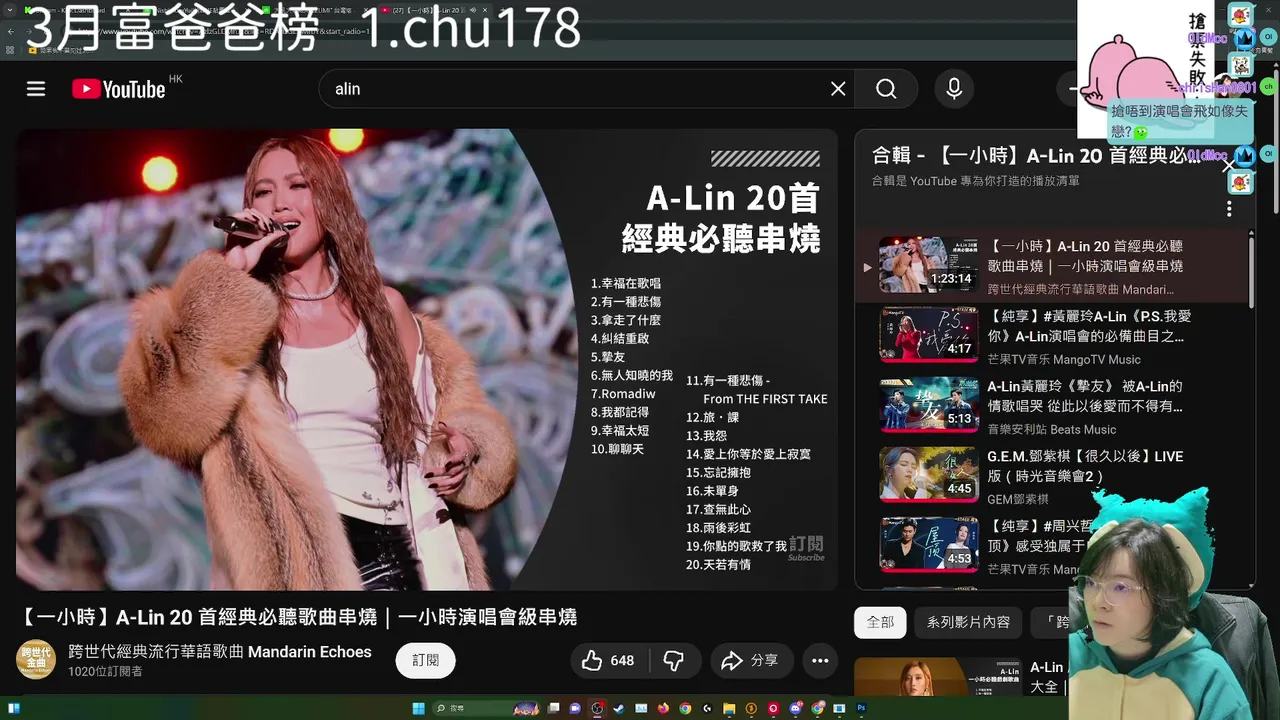Start voice search with microphone icon
1280x720 pixels.
(x=954, y=89)
